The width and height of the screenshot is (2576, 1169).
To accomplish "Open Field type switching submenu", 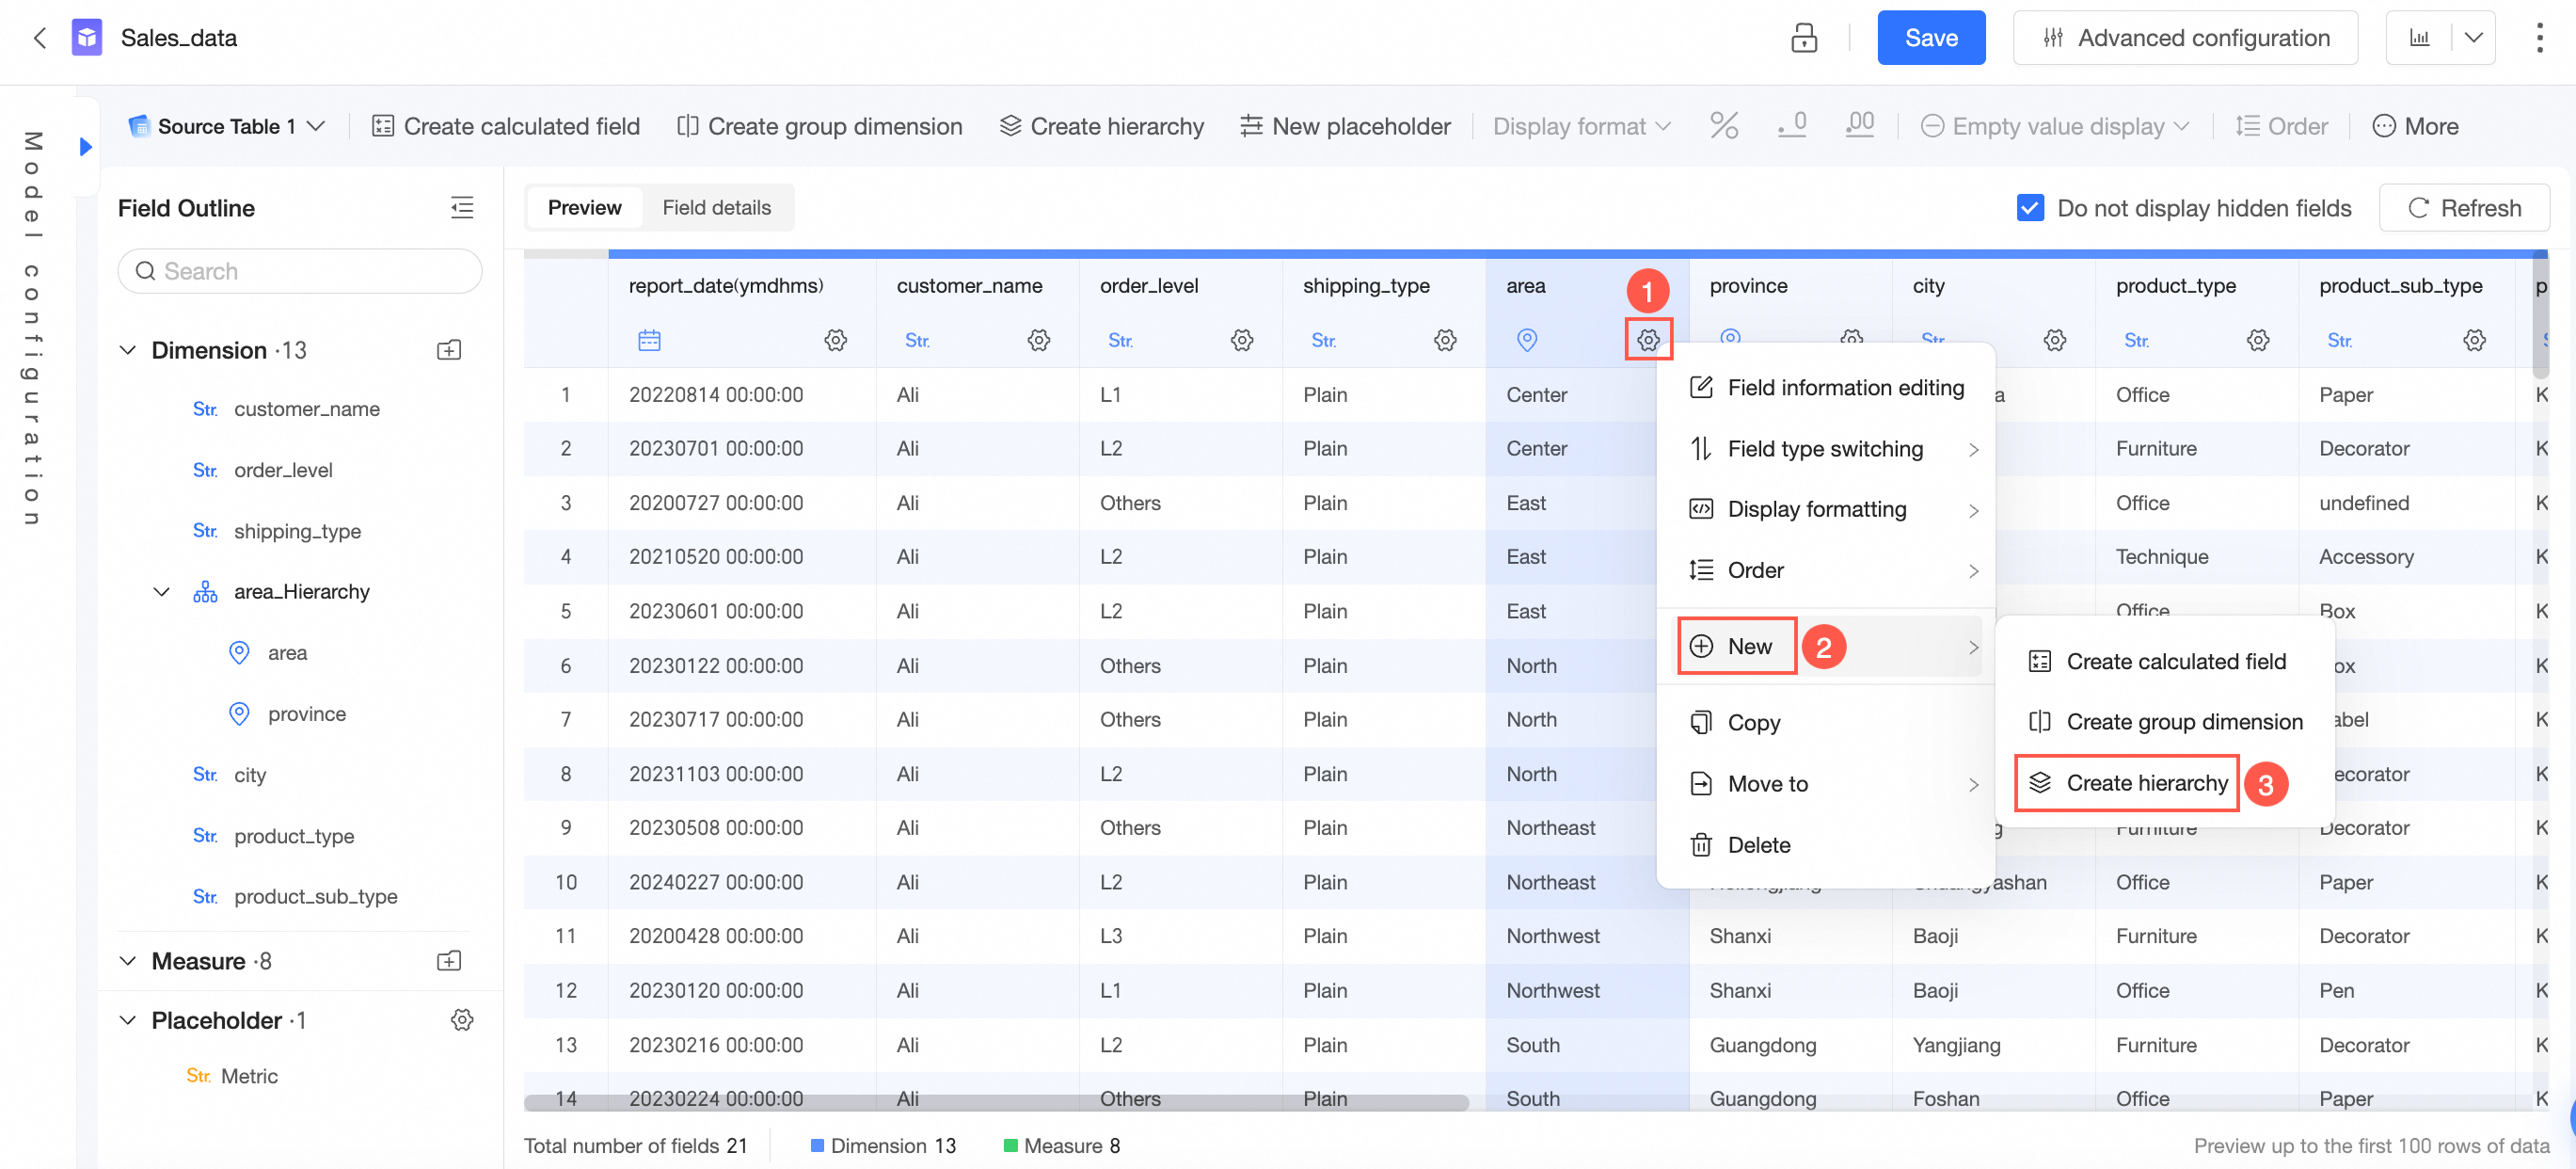I will 1826,449.
